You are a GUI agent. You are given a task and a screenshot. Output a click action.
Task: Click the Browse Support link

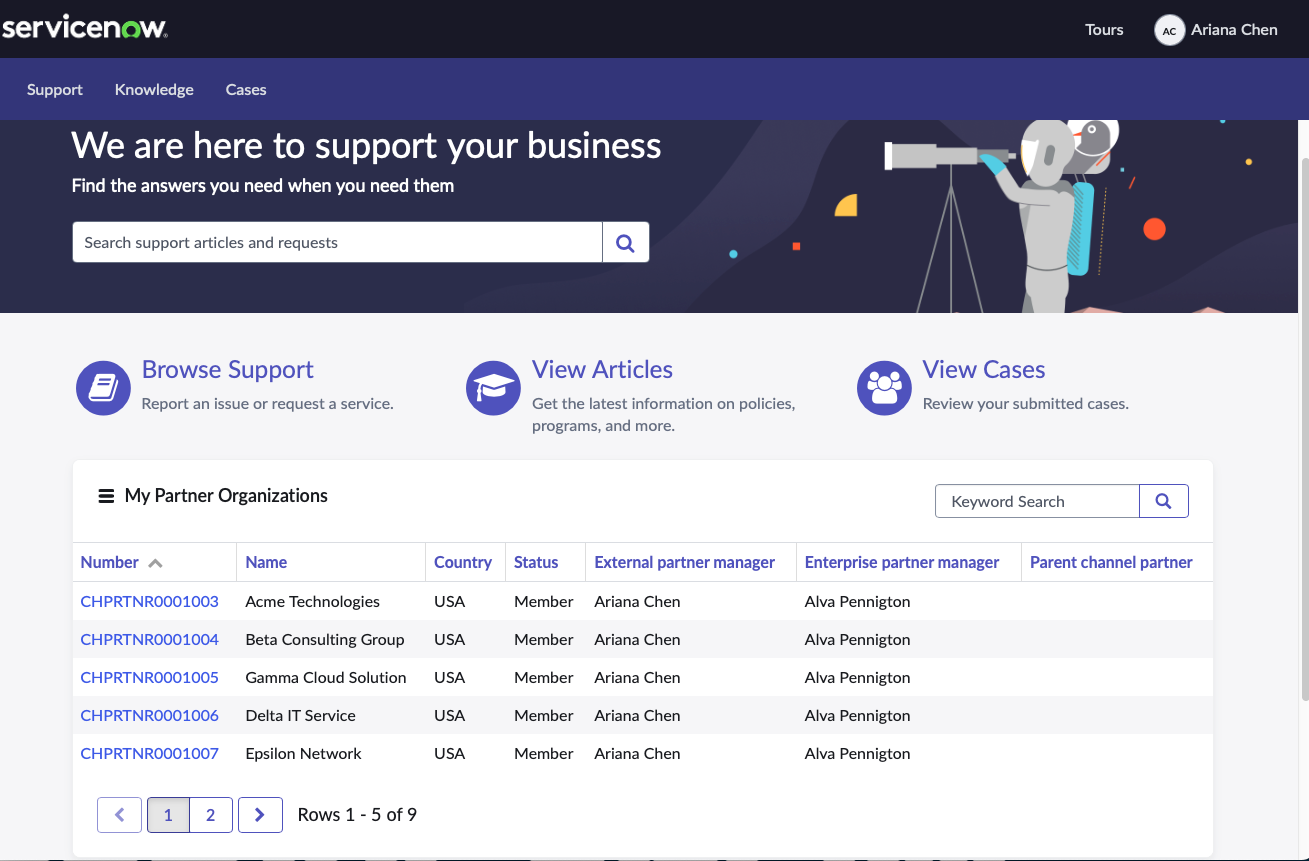[x=228, y=369]
